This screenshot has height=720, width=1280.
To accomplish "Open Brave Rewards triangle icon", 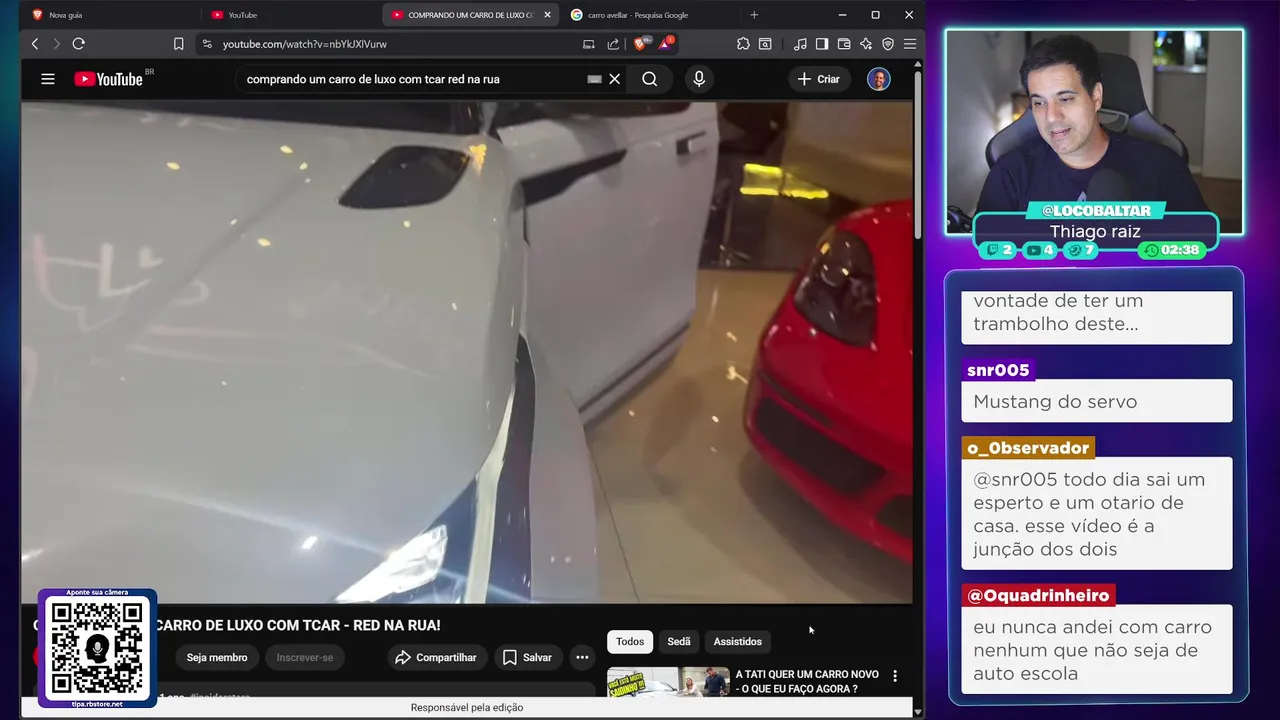I will 665,44.
